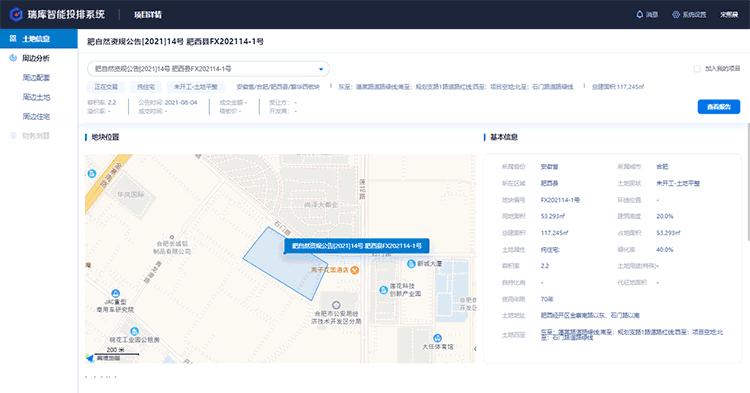750x393 pixels.
Task: Click the orange restaurant marker by 离子花园酒店
Action: (354, 270)
